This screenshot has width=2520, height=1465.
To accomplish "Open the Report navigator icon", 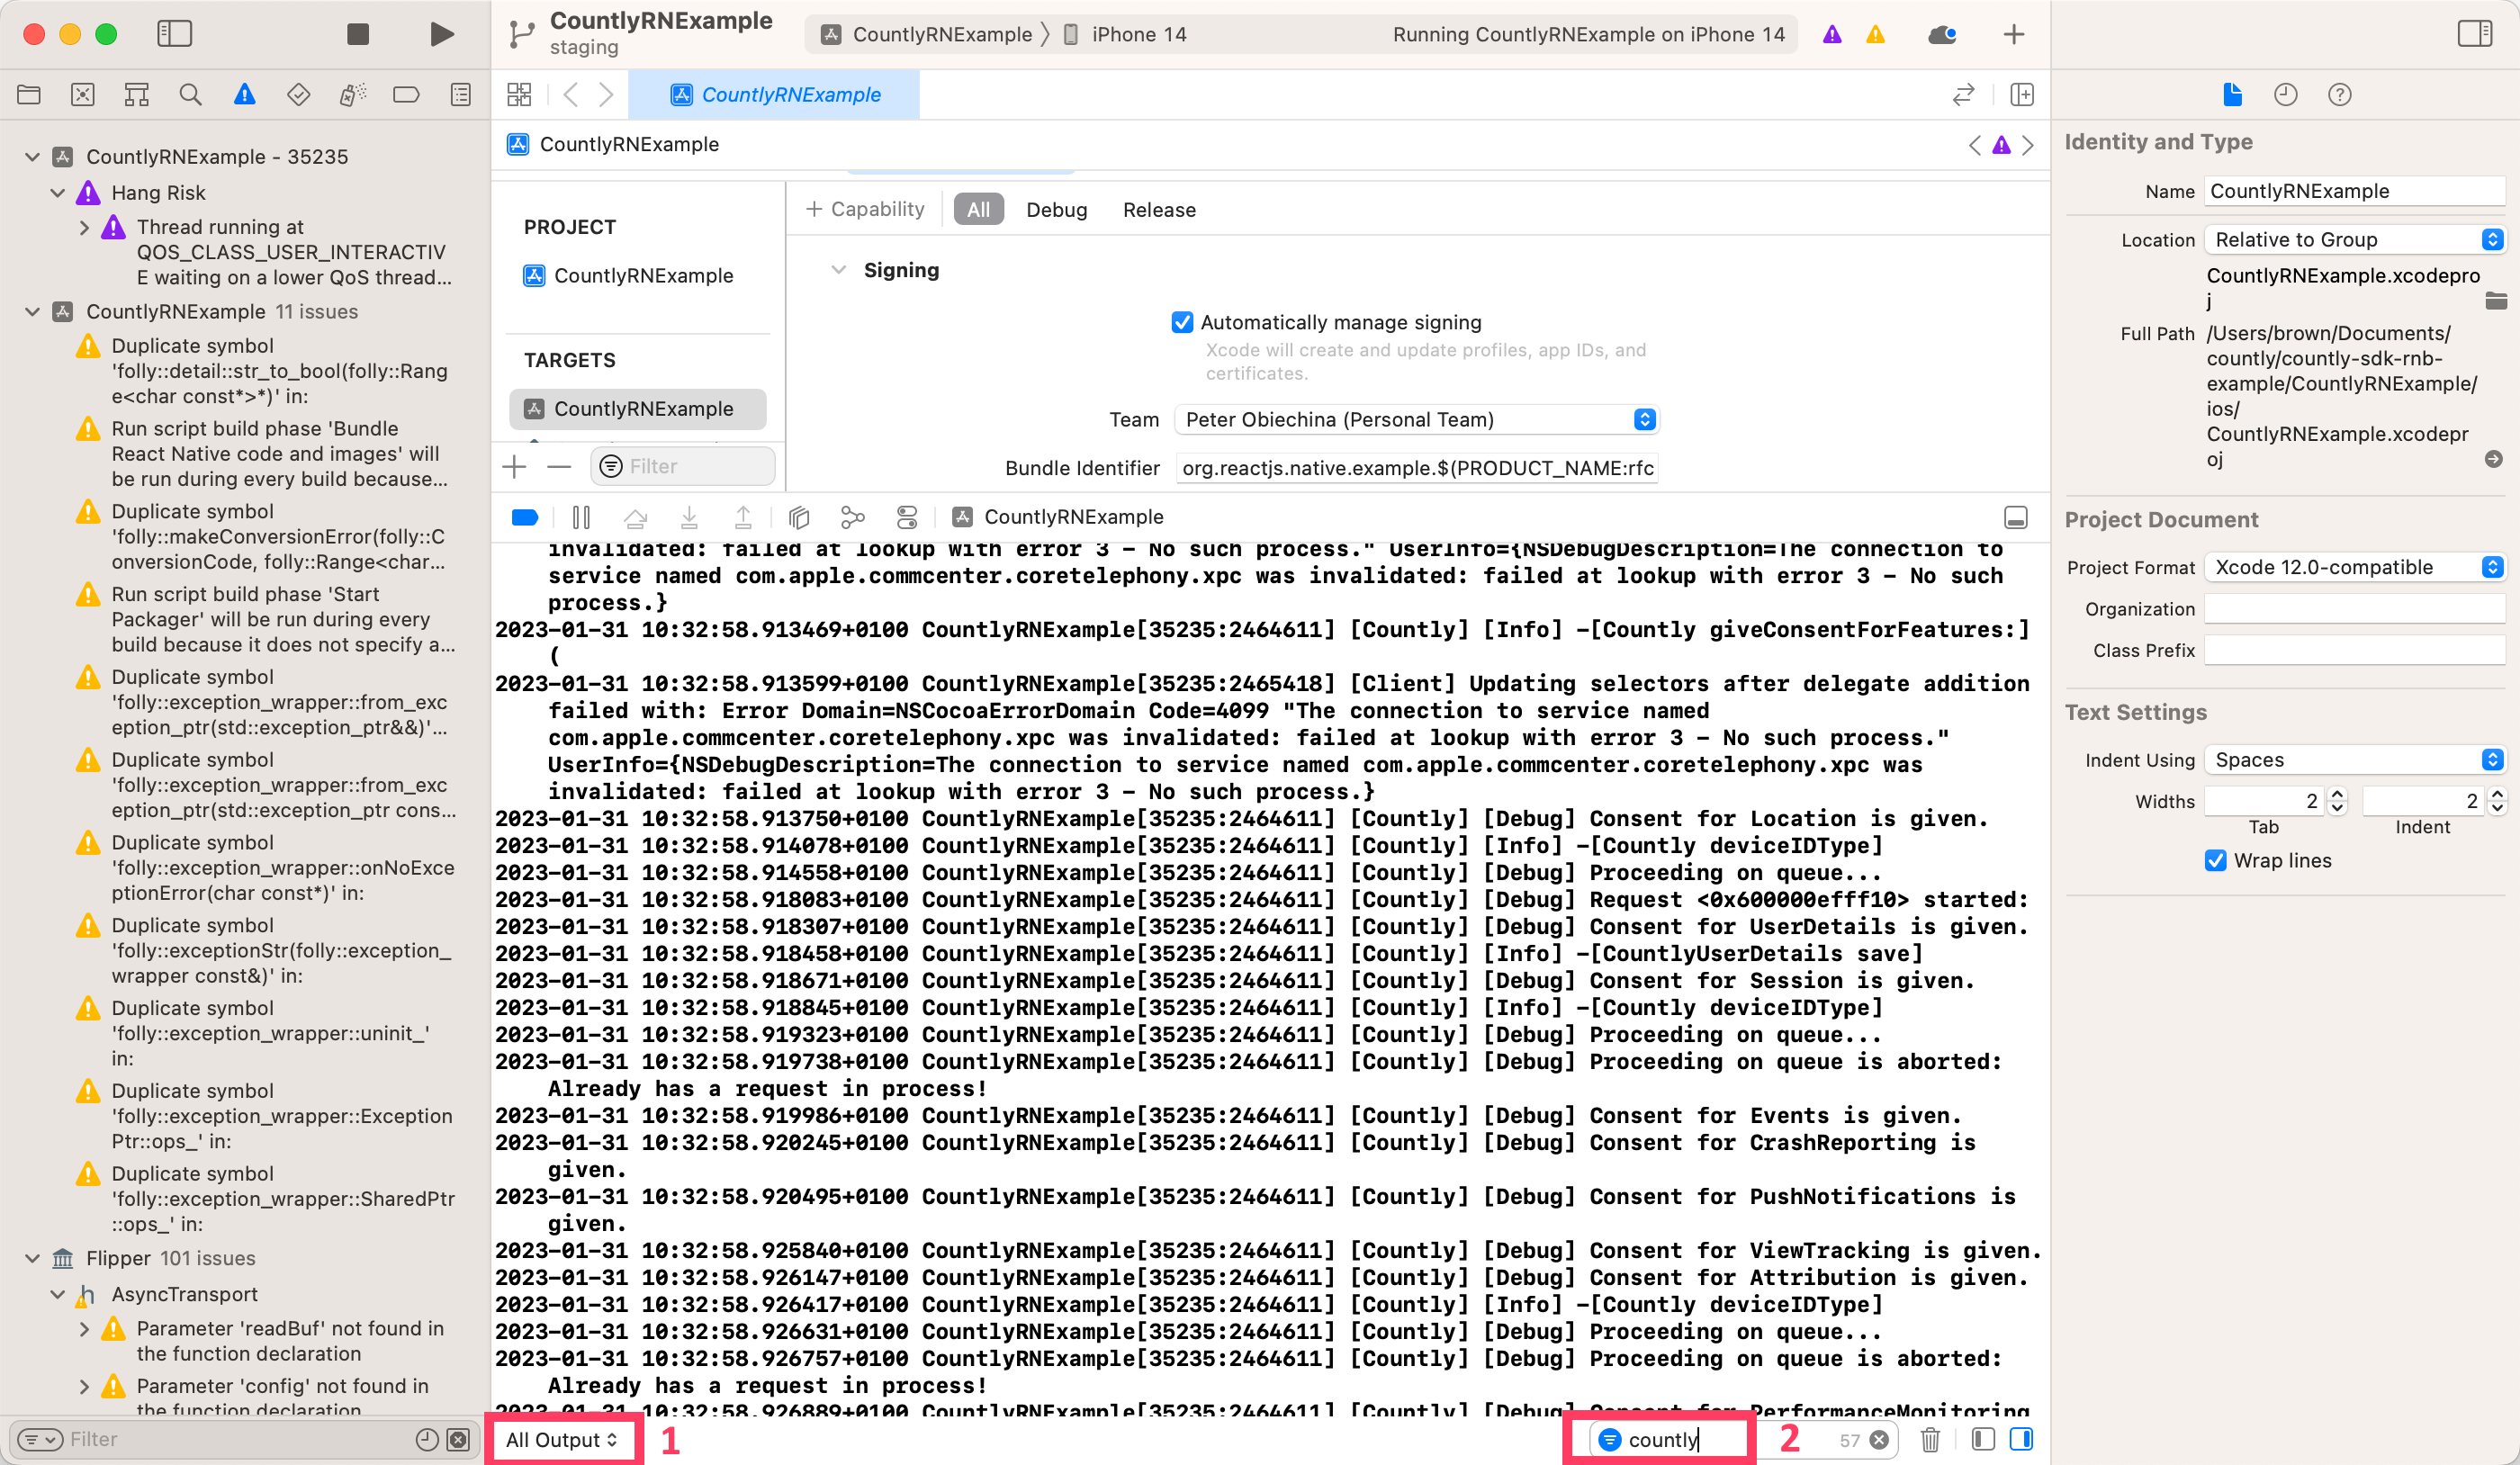I will [x=460, y=95].
